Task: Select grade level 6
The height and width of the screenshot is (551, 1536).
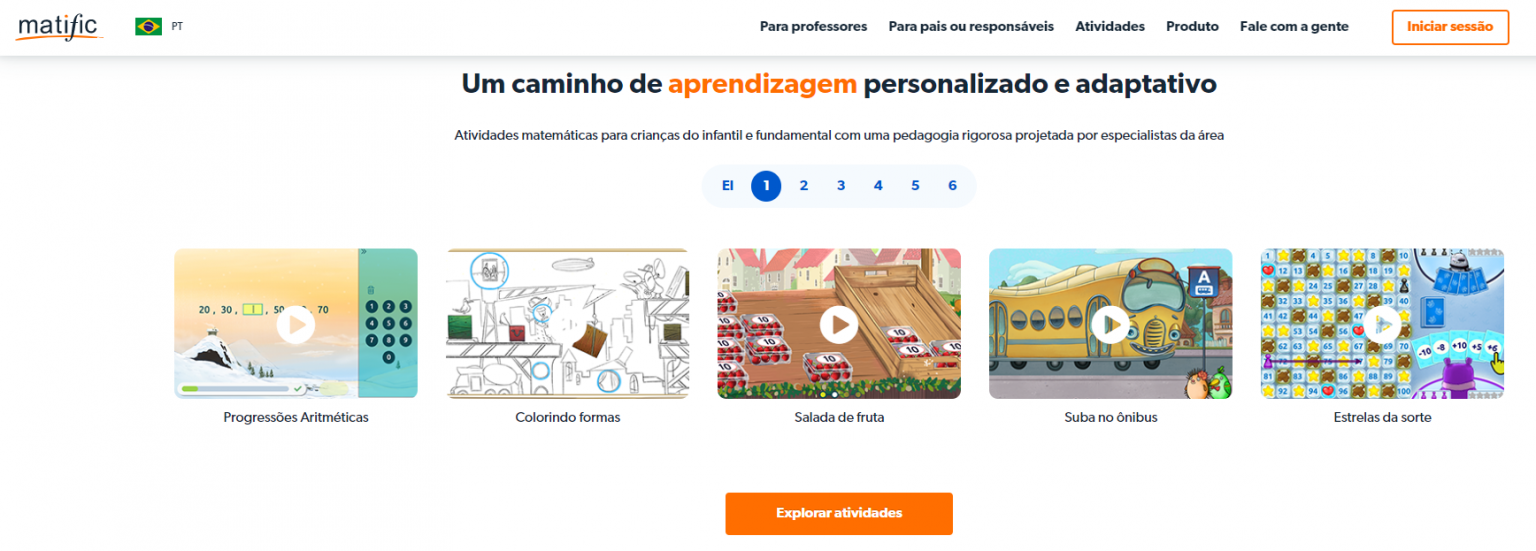Action: [x=952, y=186]
